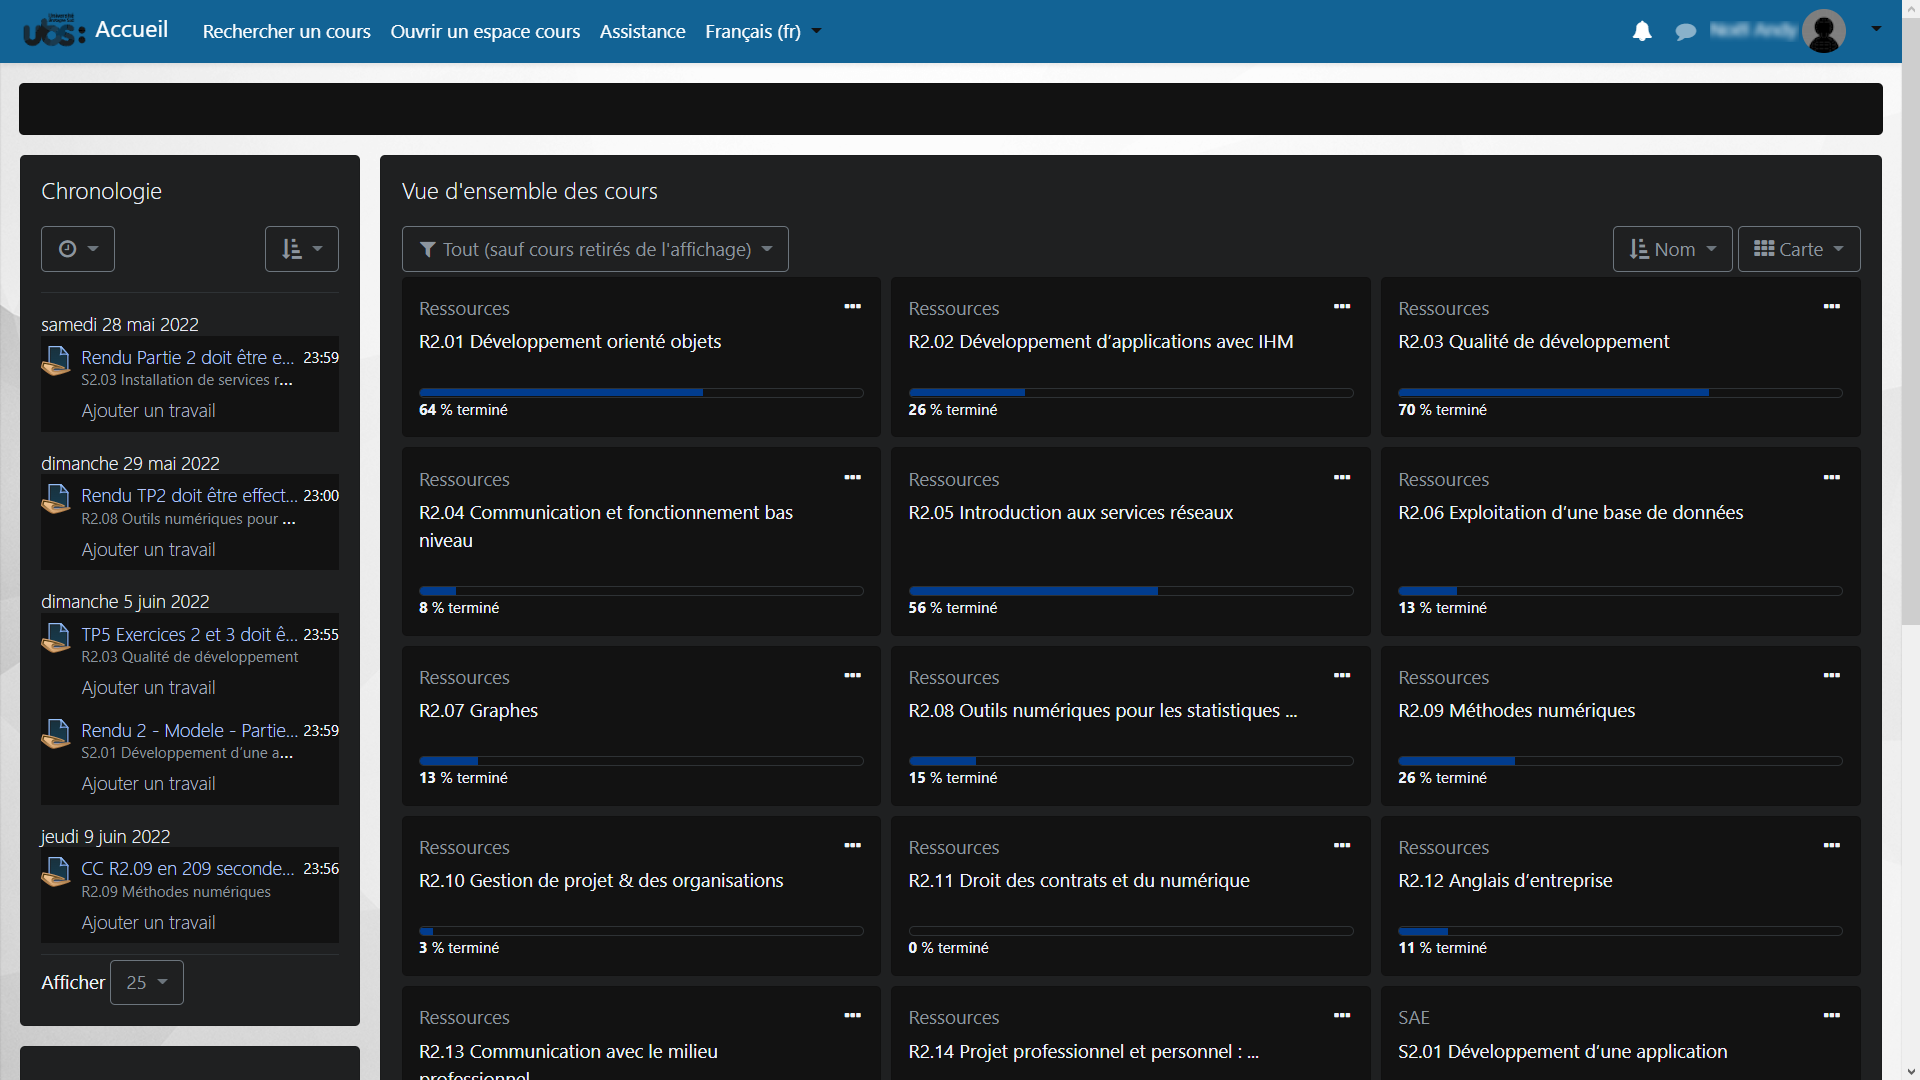Open course R2.07 Graphes
Viewport: 1920px width, 1080px height.
tap(478, 711)
